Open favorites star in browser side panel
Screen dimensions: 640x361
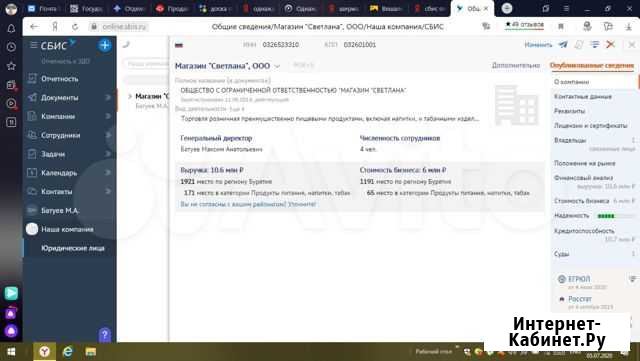pos(11,66)
